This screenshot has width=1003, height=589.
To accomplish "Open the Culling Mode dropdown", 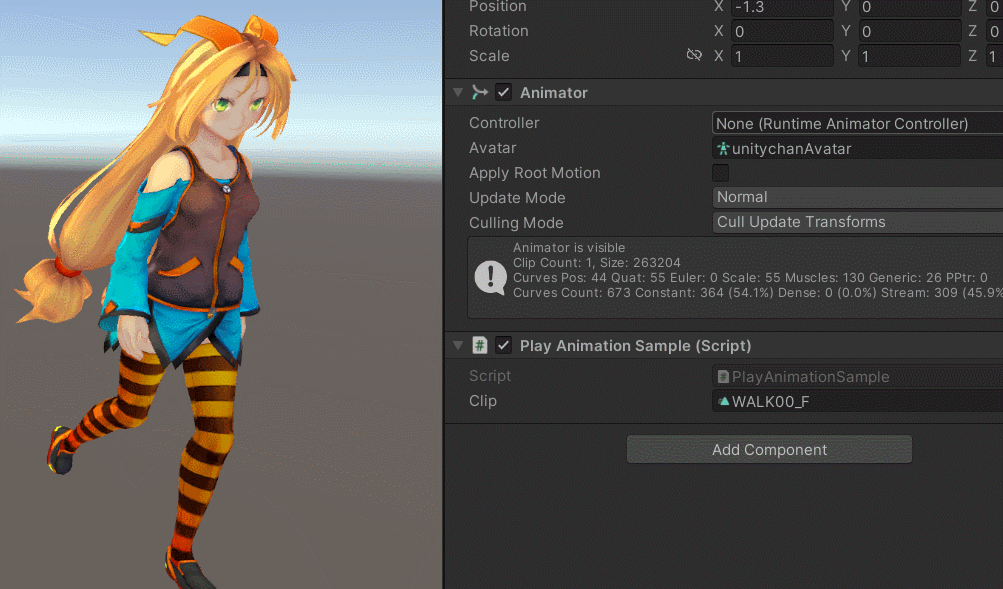I will click(857, 222).
